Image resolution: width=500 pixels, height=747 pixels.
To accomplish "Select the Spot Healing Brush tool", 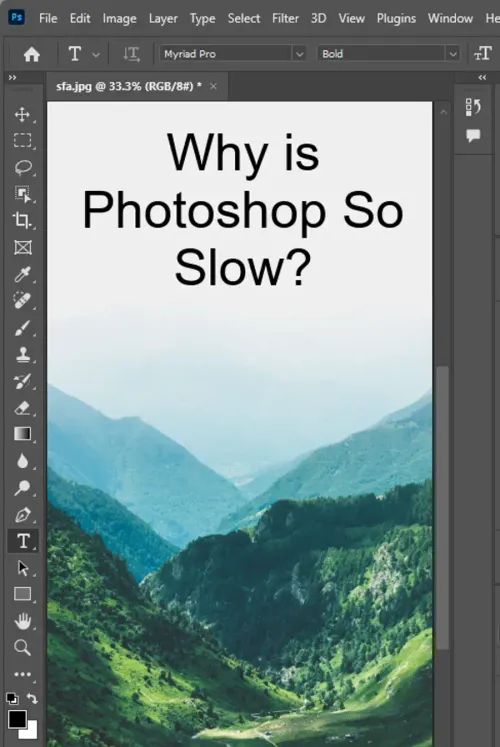I will pos(22,301).
